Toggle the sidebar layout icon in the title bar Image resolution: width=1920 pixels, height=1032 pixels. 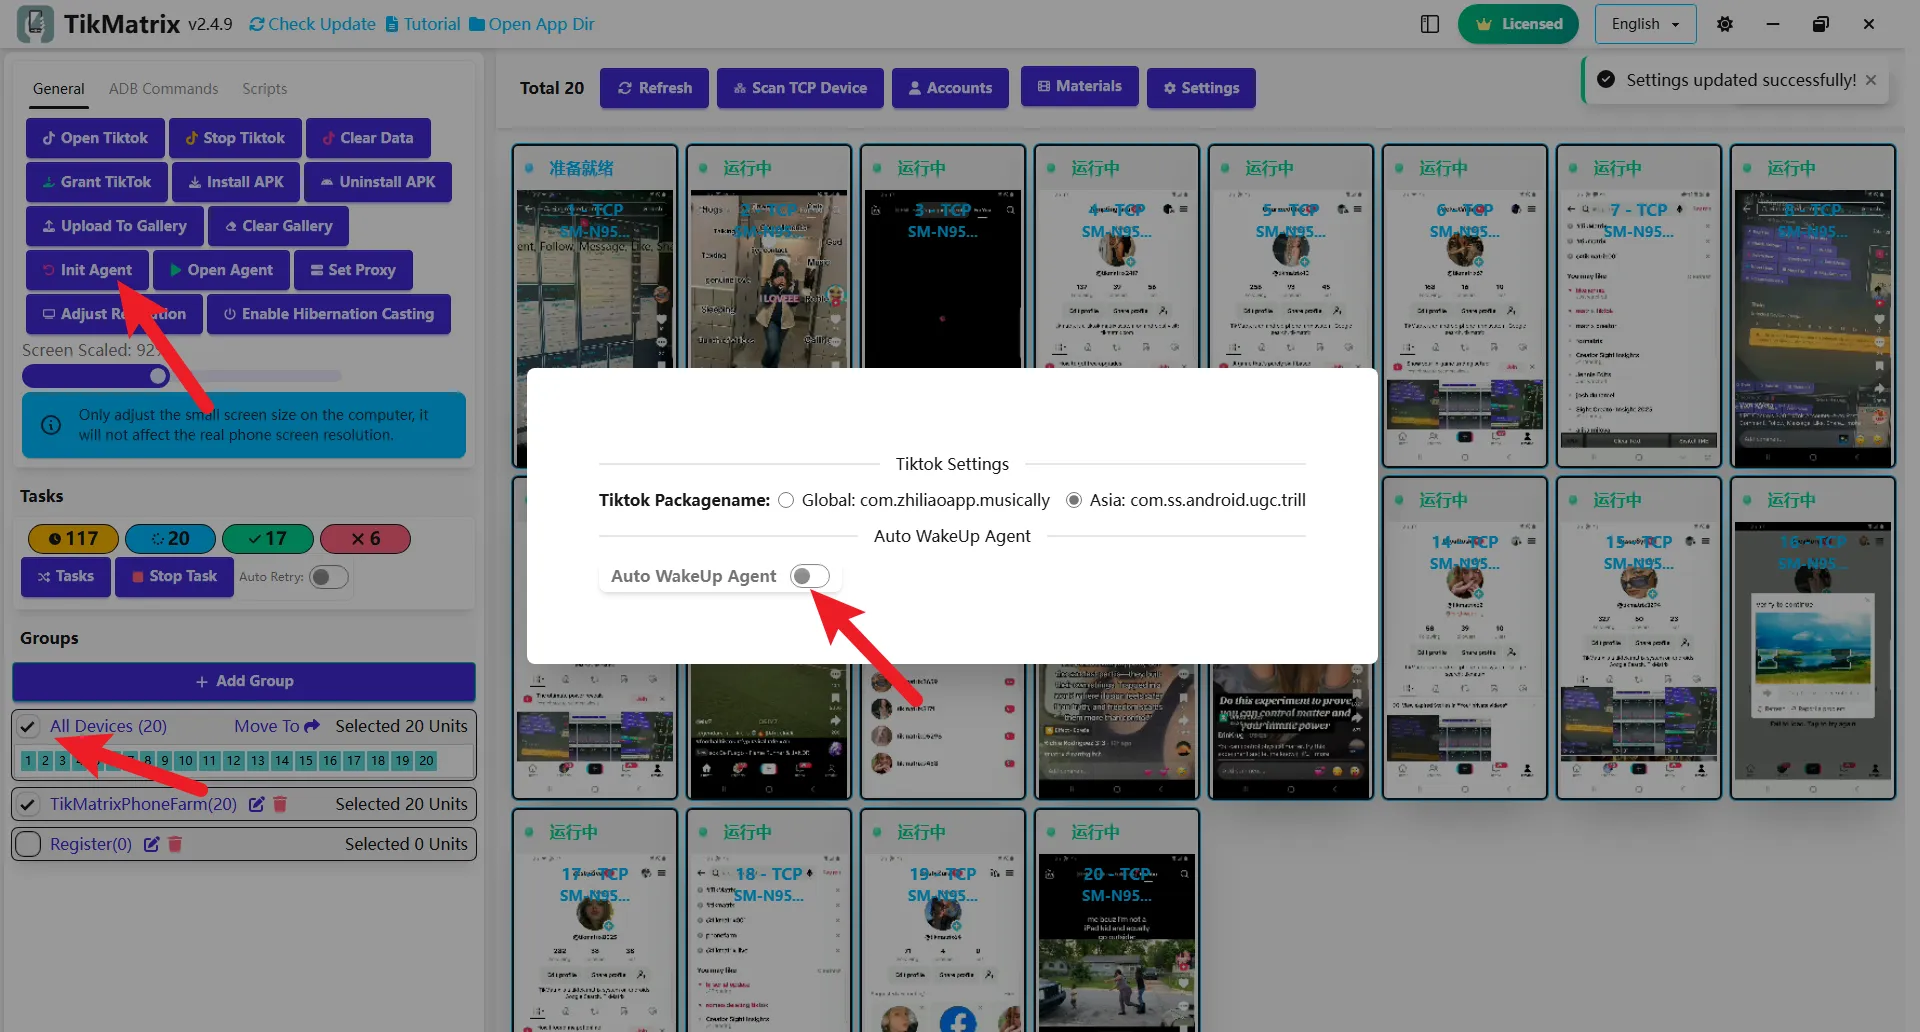pyautogui.click(x=1429, y=23)
